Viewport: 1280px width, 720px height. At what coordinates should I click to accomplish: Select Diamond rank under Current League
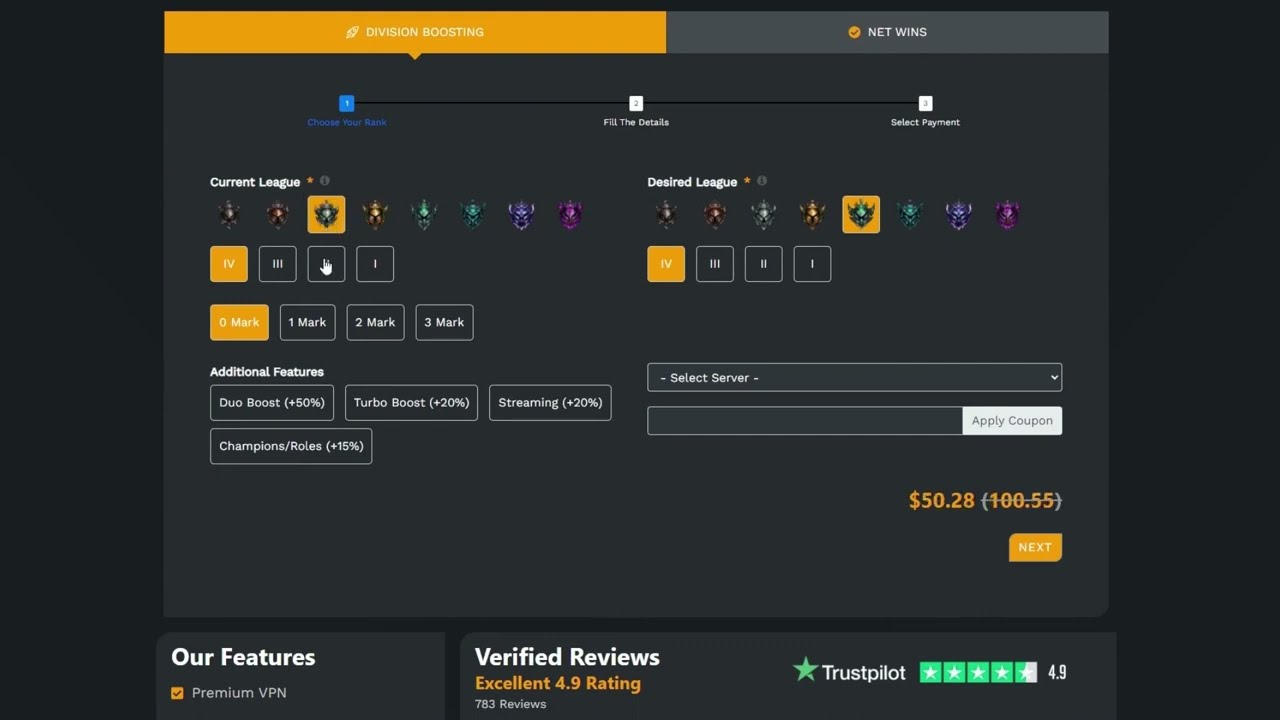[521, 215]
